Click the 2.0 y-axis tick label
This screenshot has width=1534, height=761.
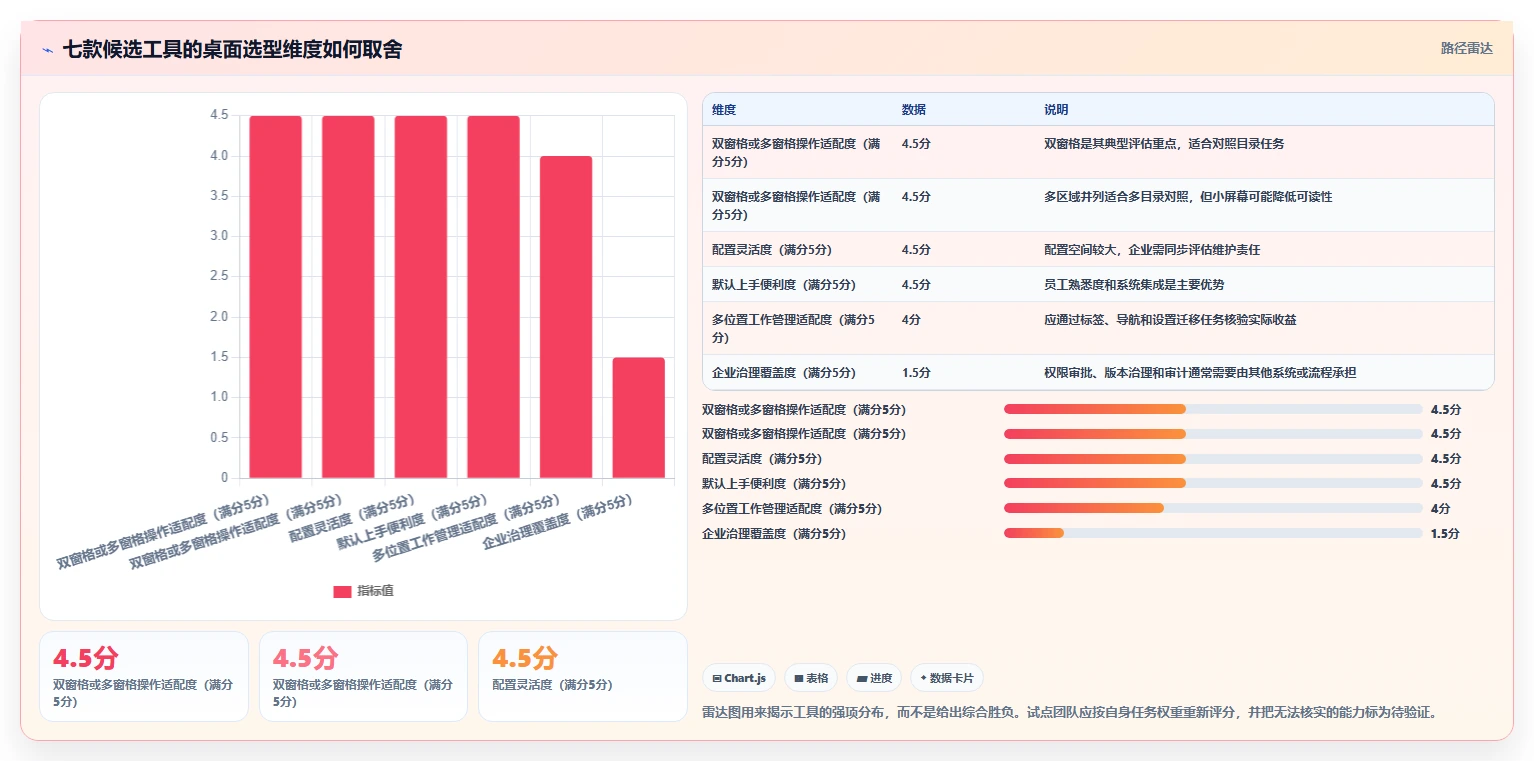219,317
